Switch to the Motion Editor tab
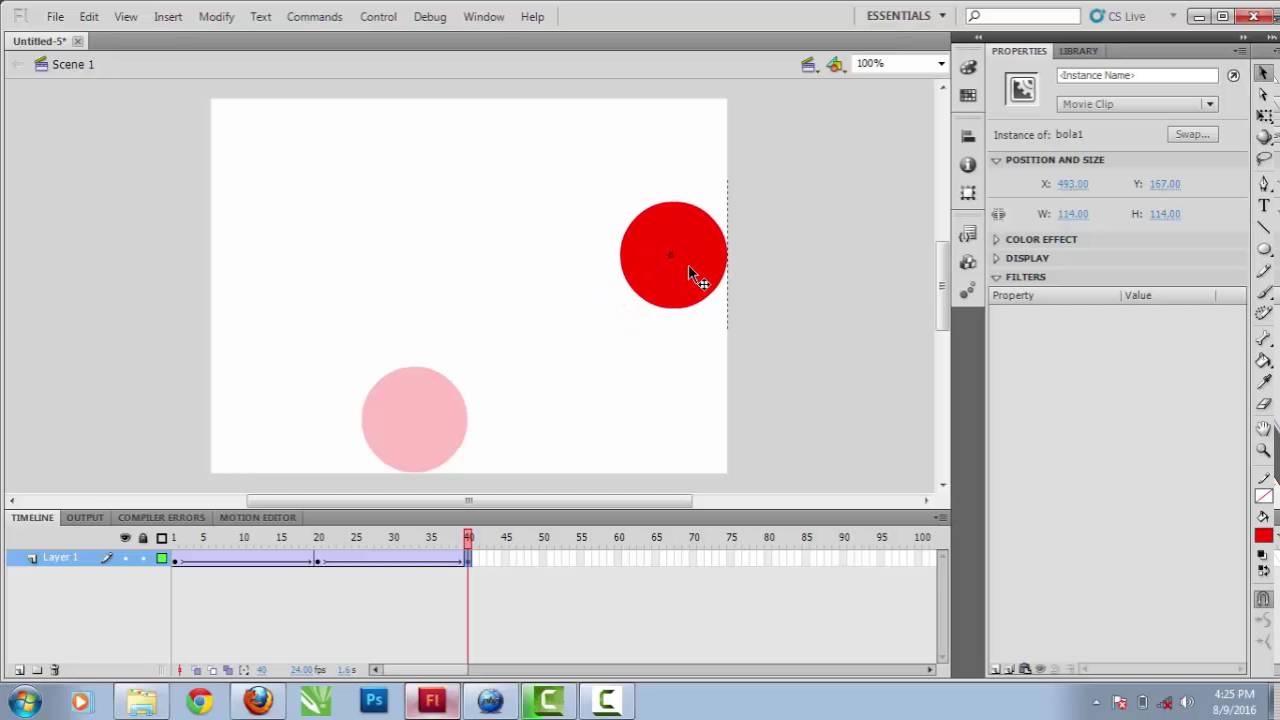This screenshot has height=720, width=1280. 258,518
